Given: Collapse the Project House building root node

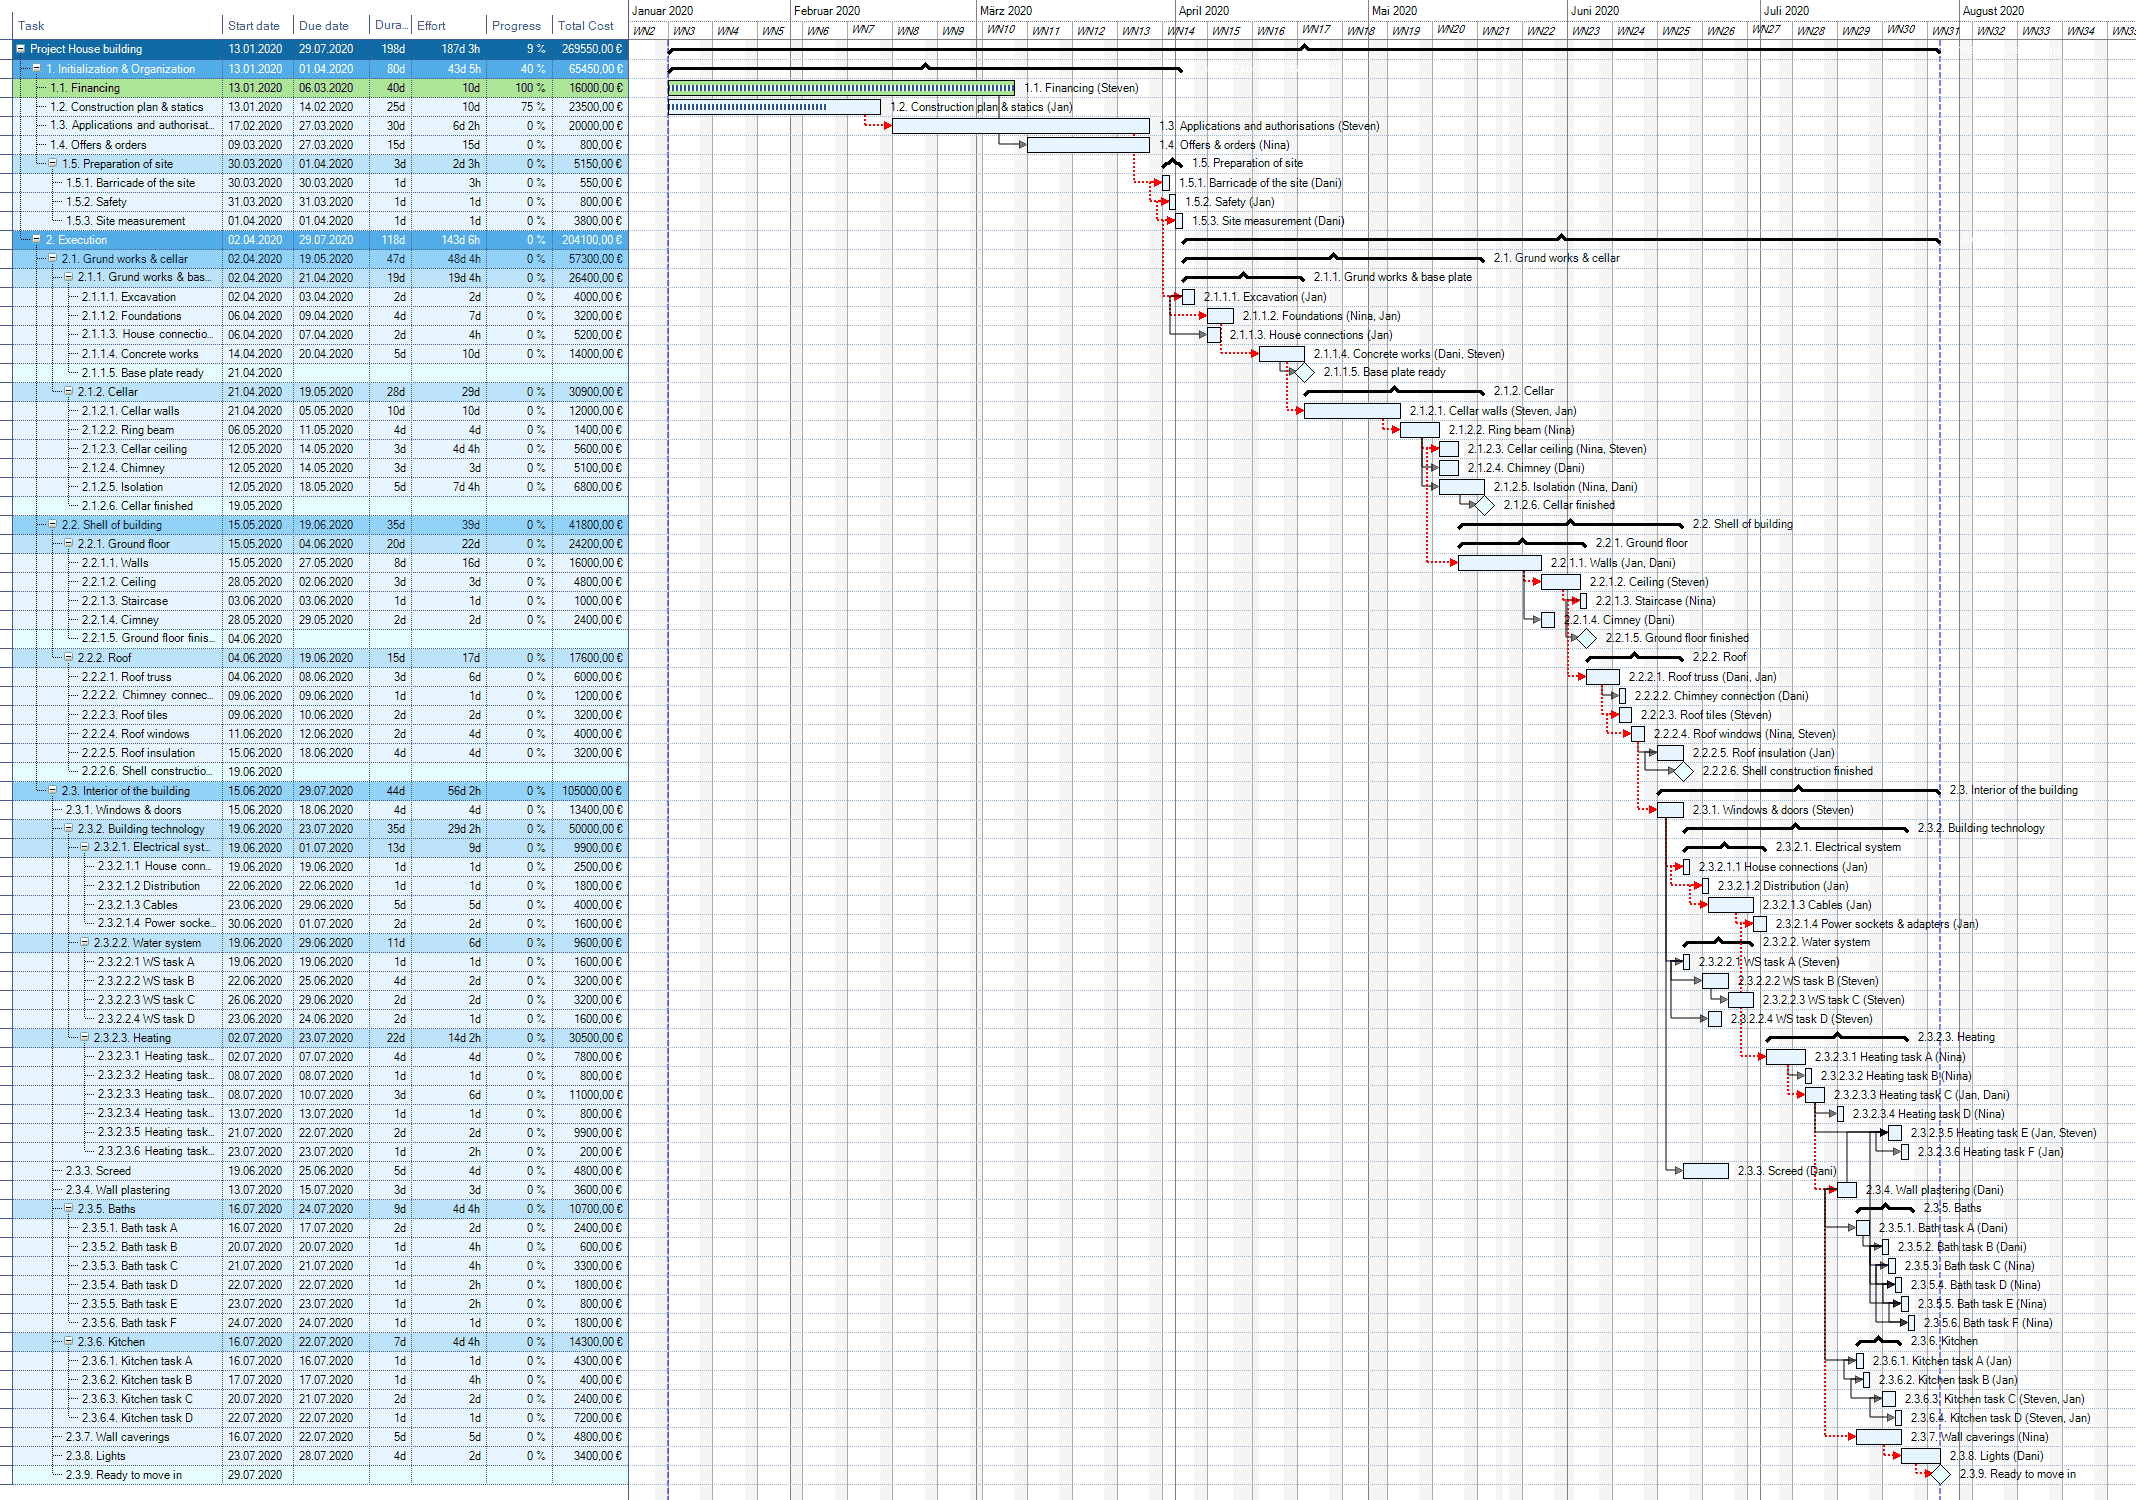Looking at the screenshot, I should (x=20, y=49).
